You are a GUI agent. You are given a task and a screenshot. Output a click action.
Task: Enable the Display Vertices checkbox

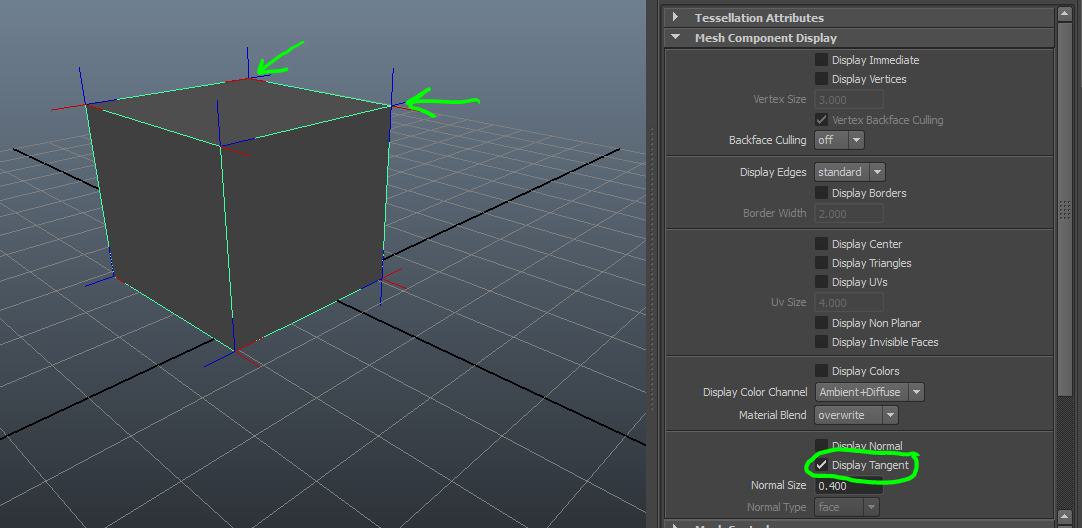point(821,79)
